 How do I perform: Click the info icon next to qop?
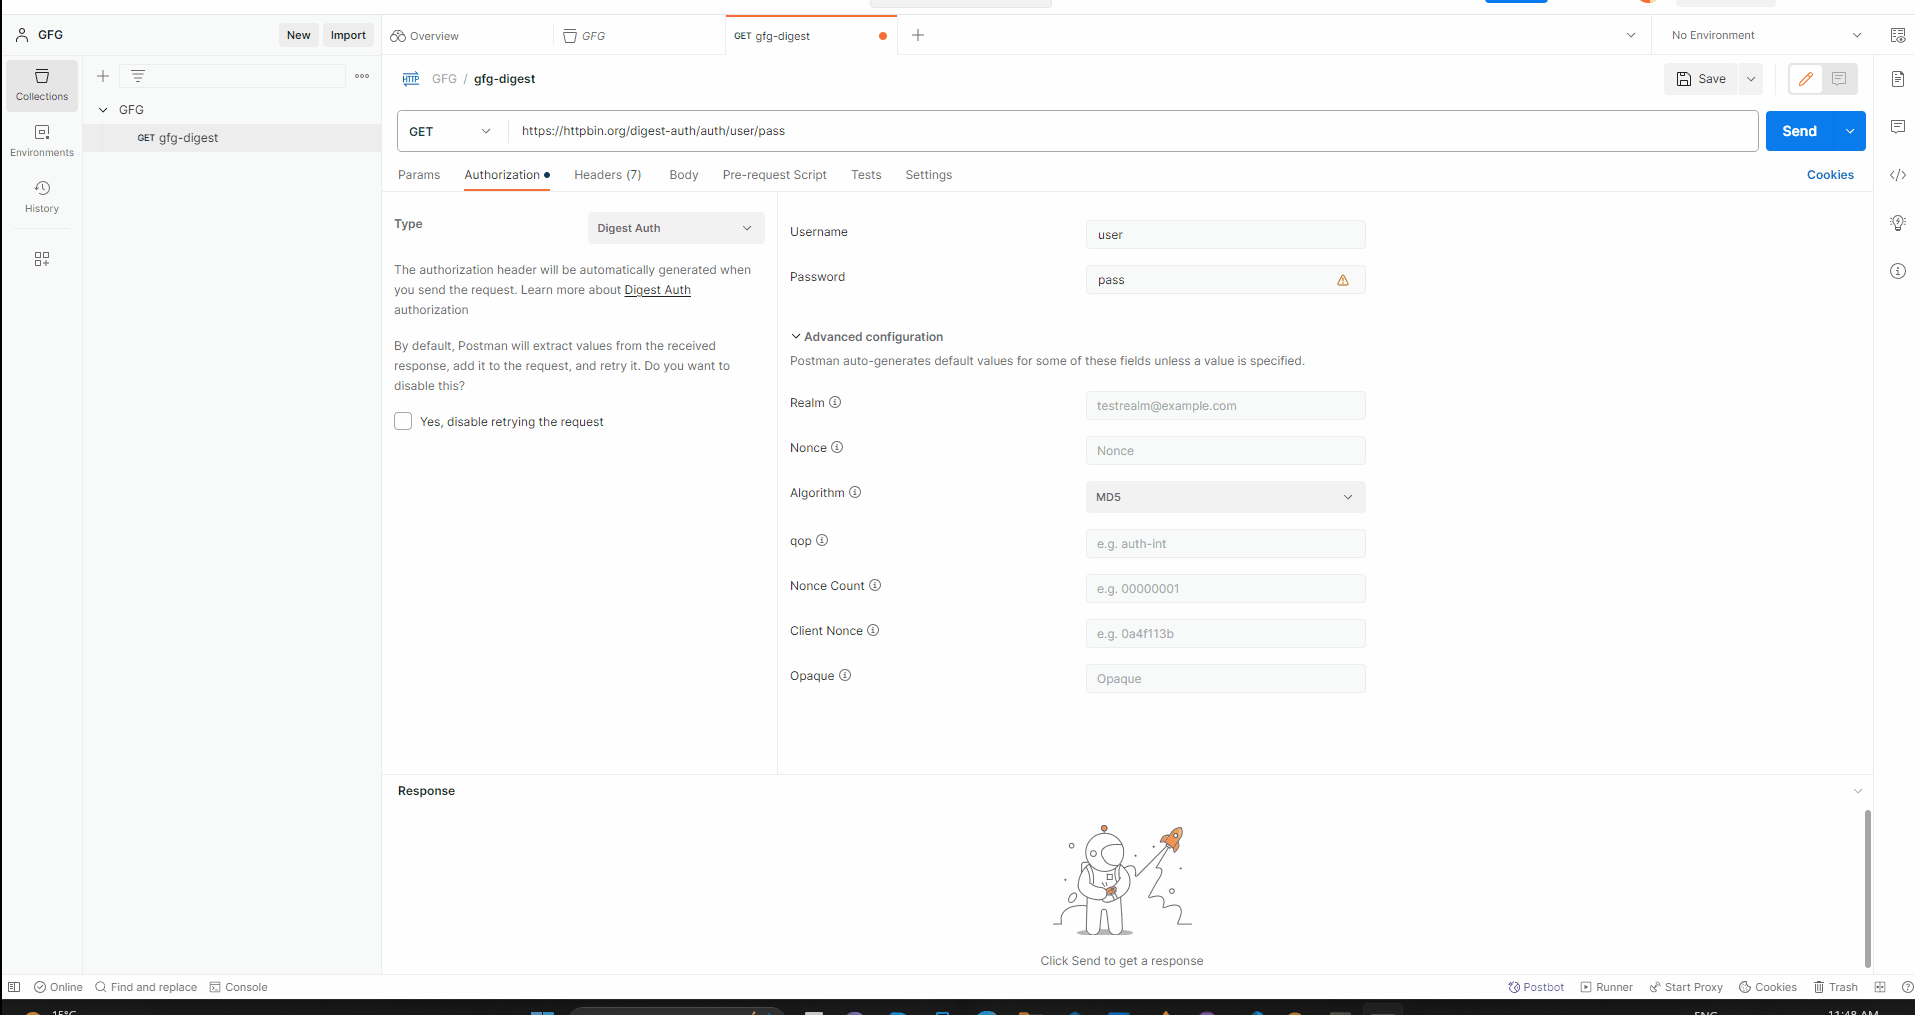[822, 540]
